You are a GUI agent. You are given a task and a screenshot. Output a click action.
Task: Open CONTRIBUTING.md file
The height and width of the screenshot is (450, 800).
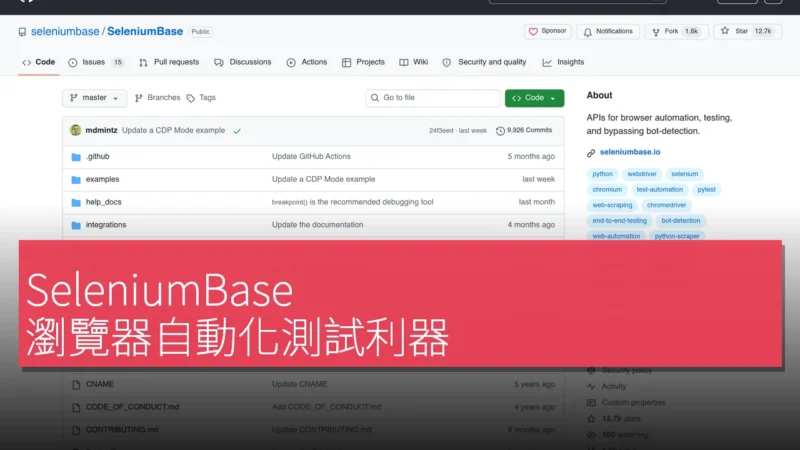click(122, 430)
